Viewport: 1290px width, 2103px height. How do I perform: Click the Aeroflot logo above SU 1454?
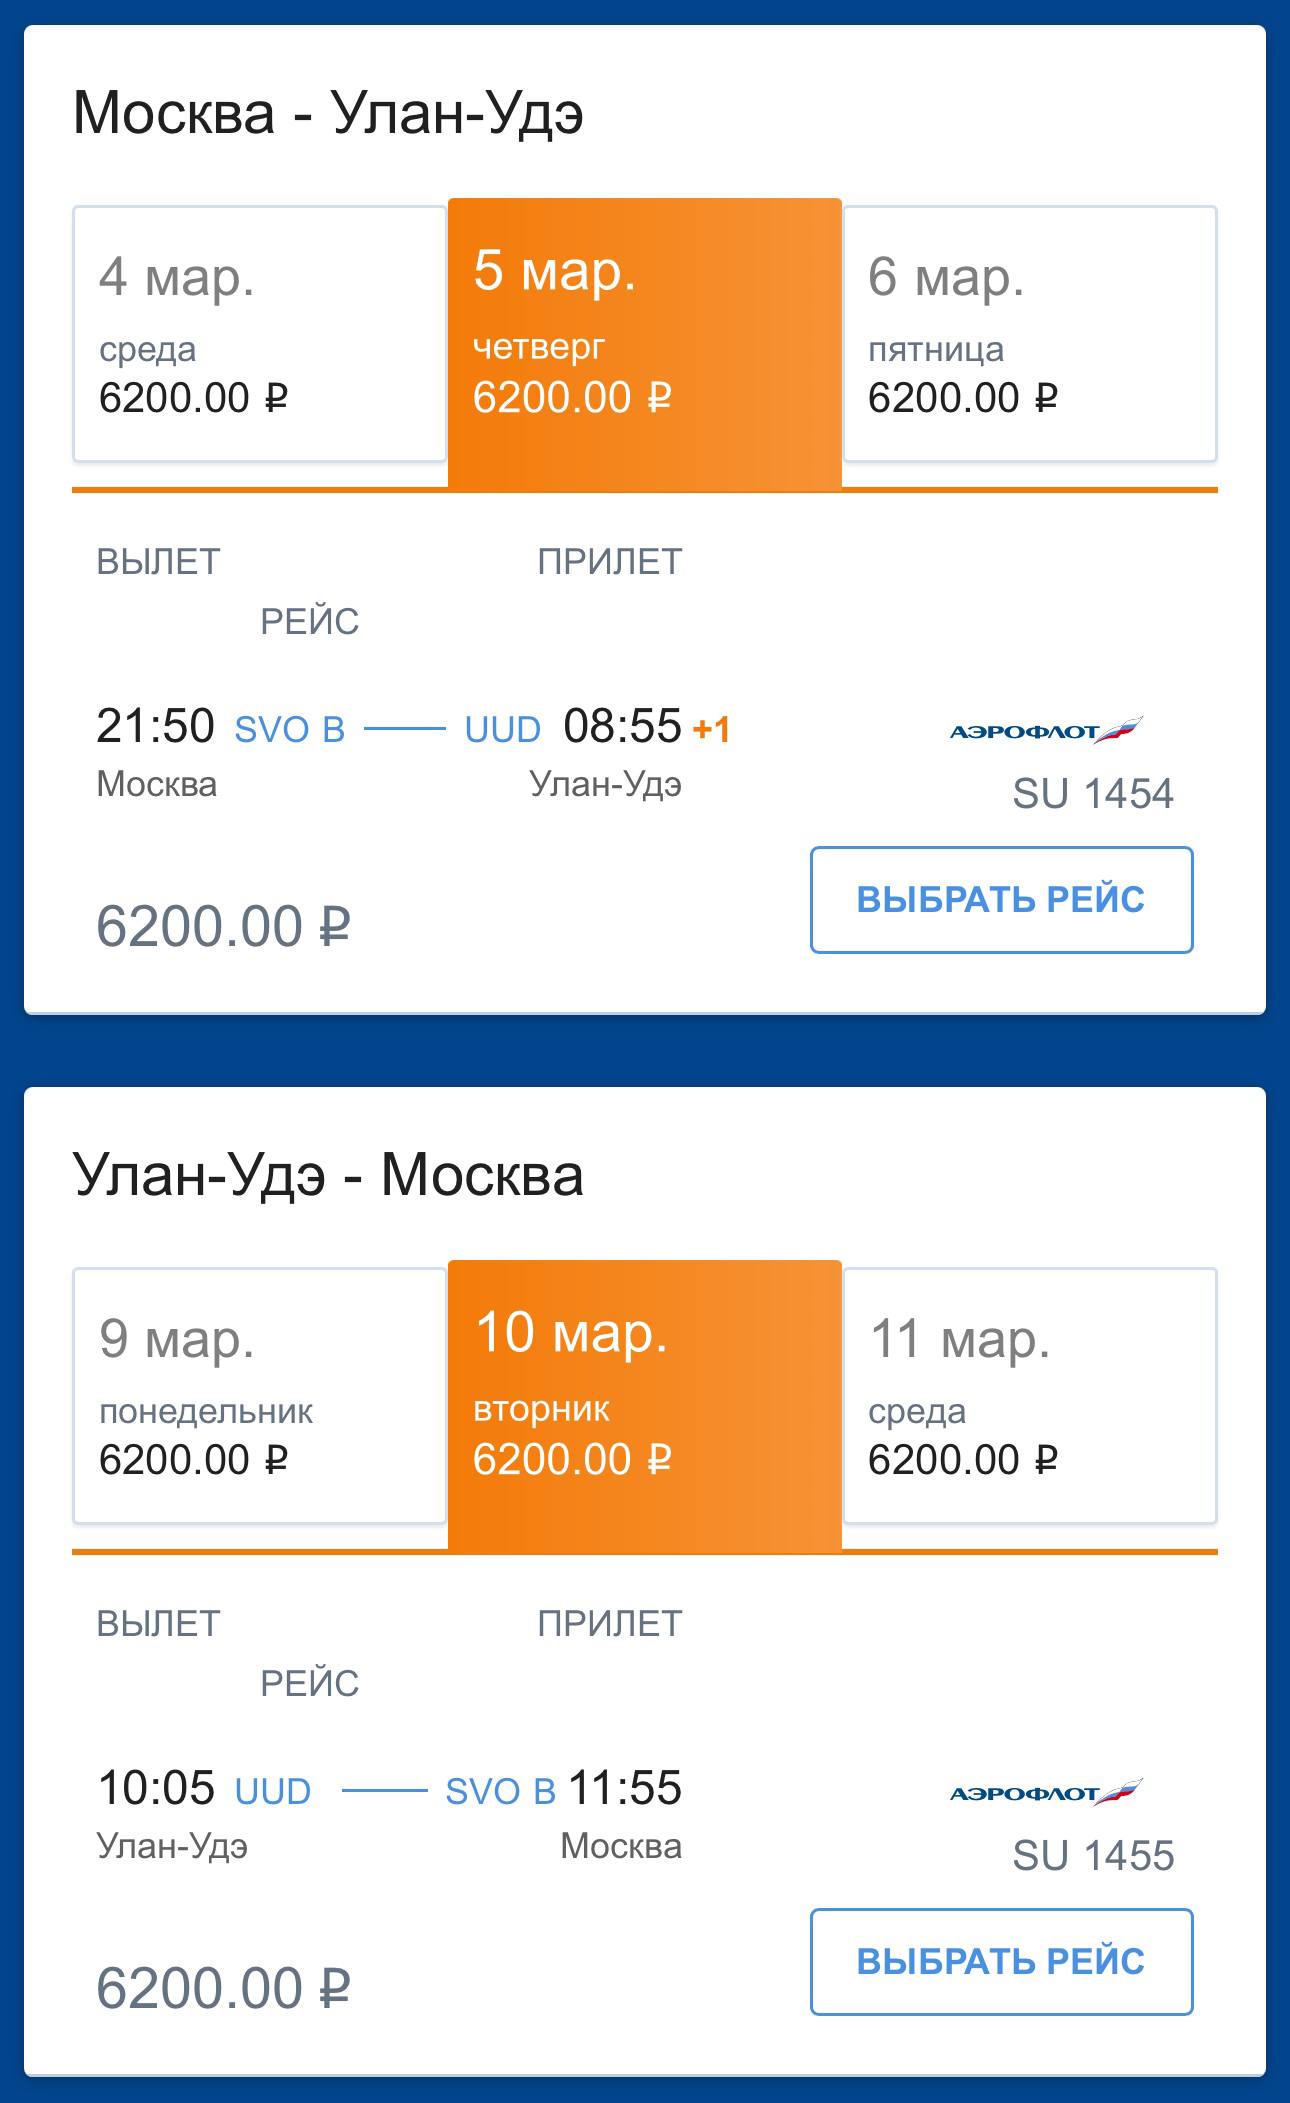[1045, 731]
